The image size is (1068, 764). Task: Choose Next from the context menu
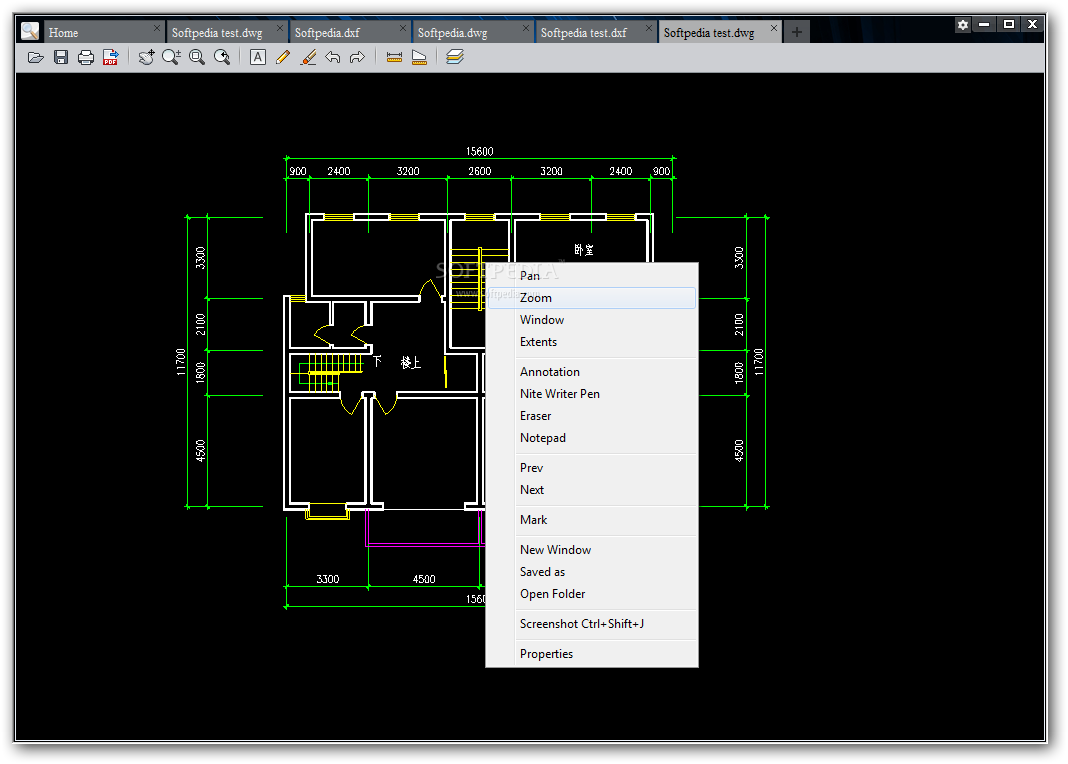click(x=591, y=490)
